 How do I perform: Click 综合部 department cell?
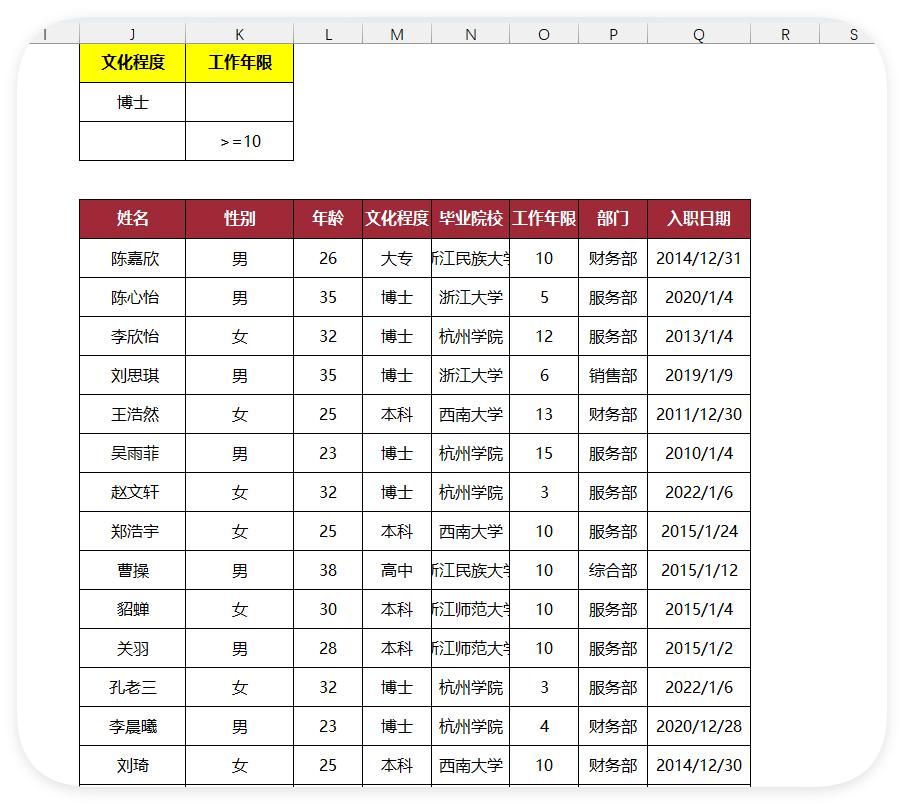click(613, 571)
